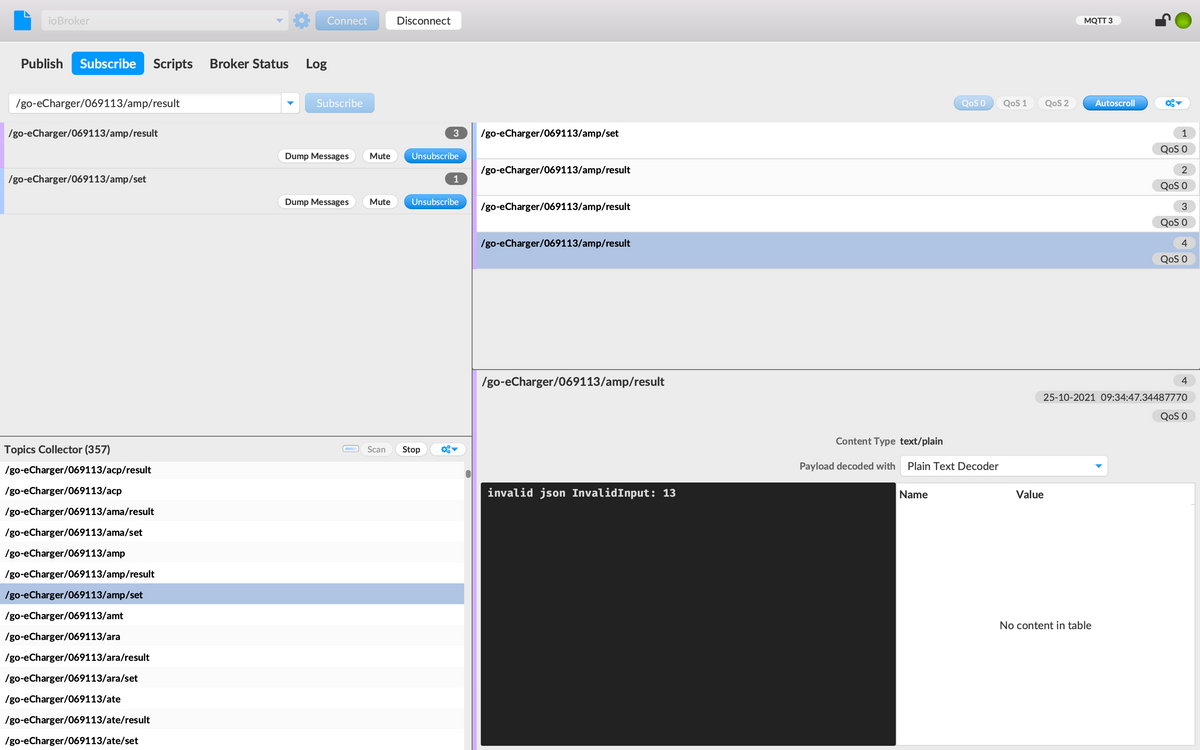Click the Topics Collector scan progress indicator

point(351,450)
